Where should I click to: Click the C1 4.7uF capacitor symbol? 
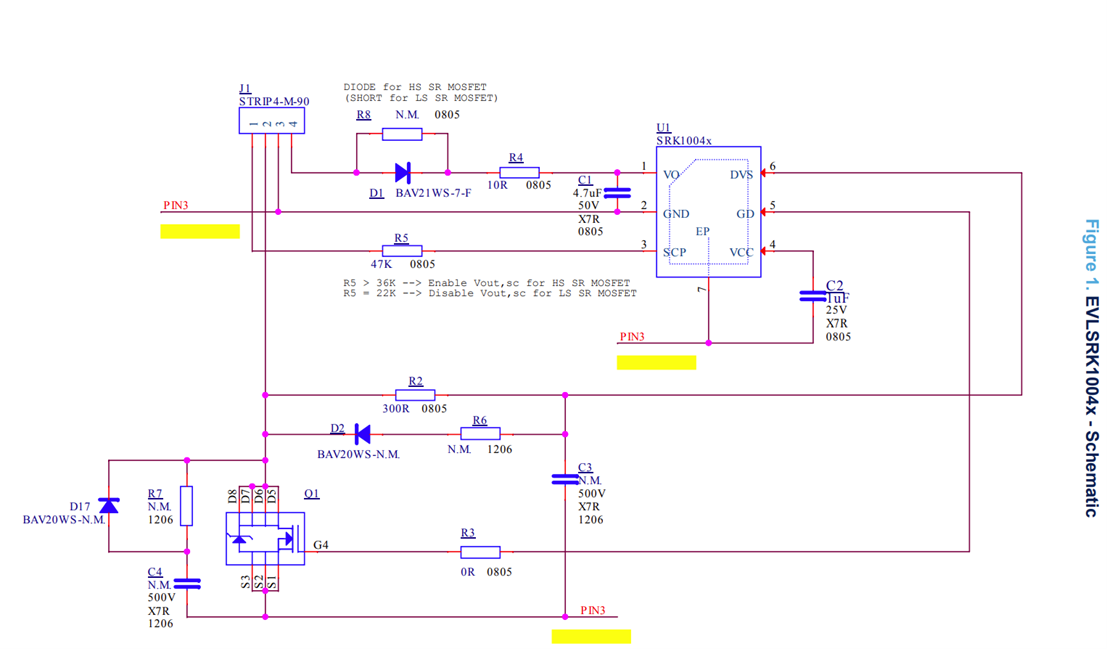[x=619, y=192]
